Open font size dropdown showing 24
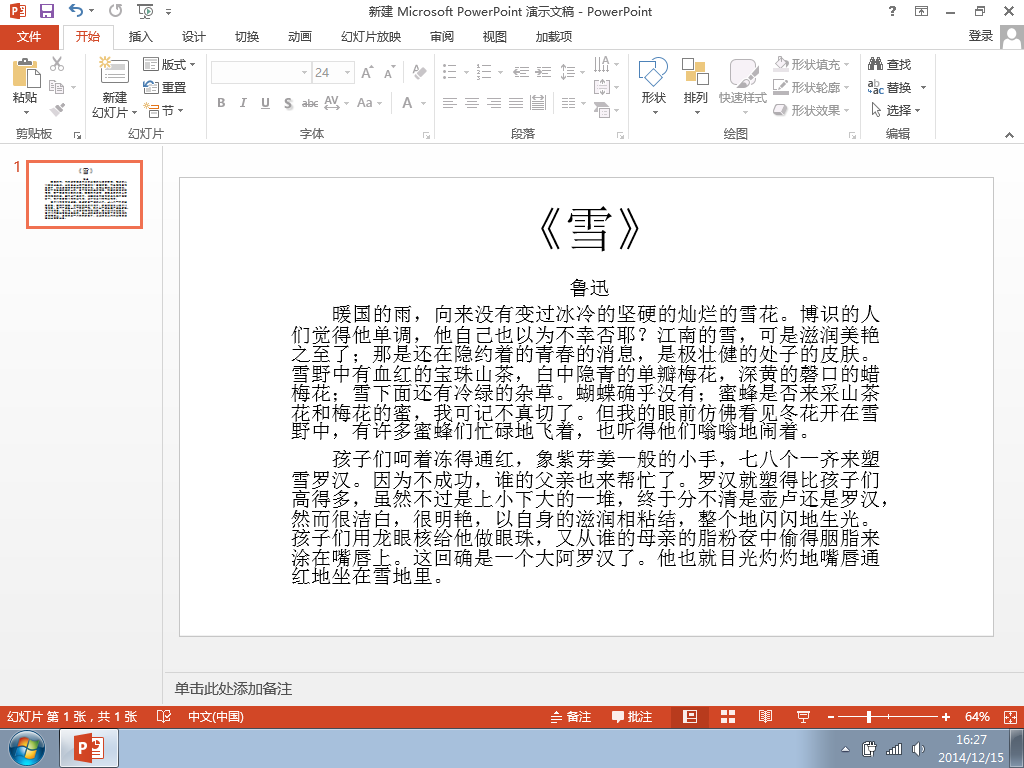 347,72
